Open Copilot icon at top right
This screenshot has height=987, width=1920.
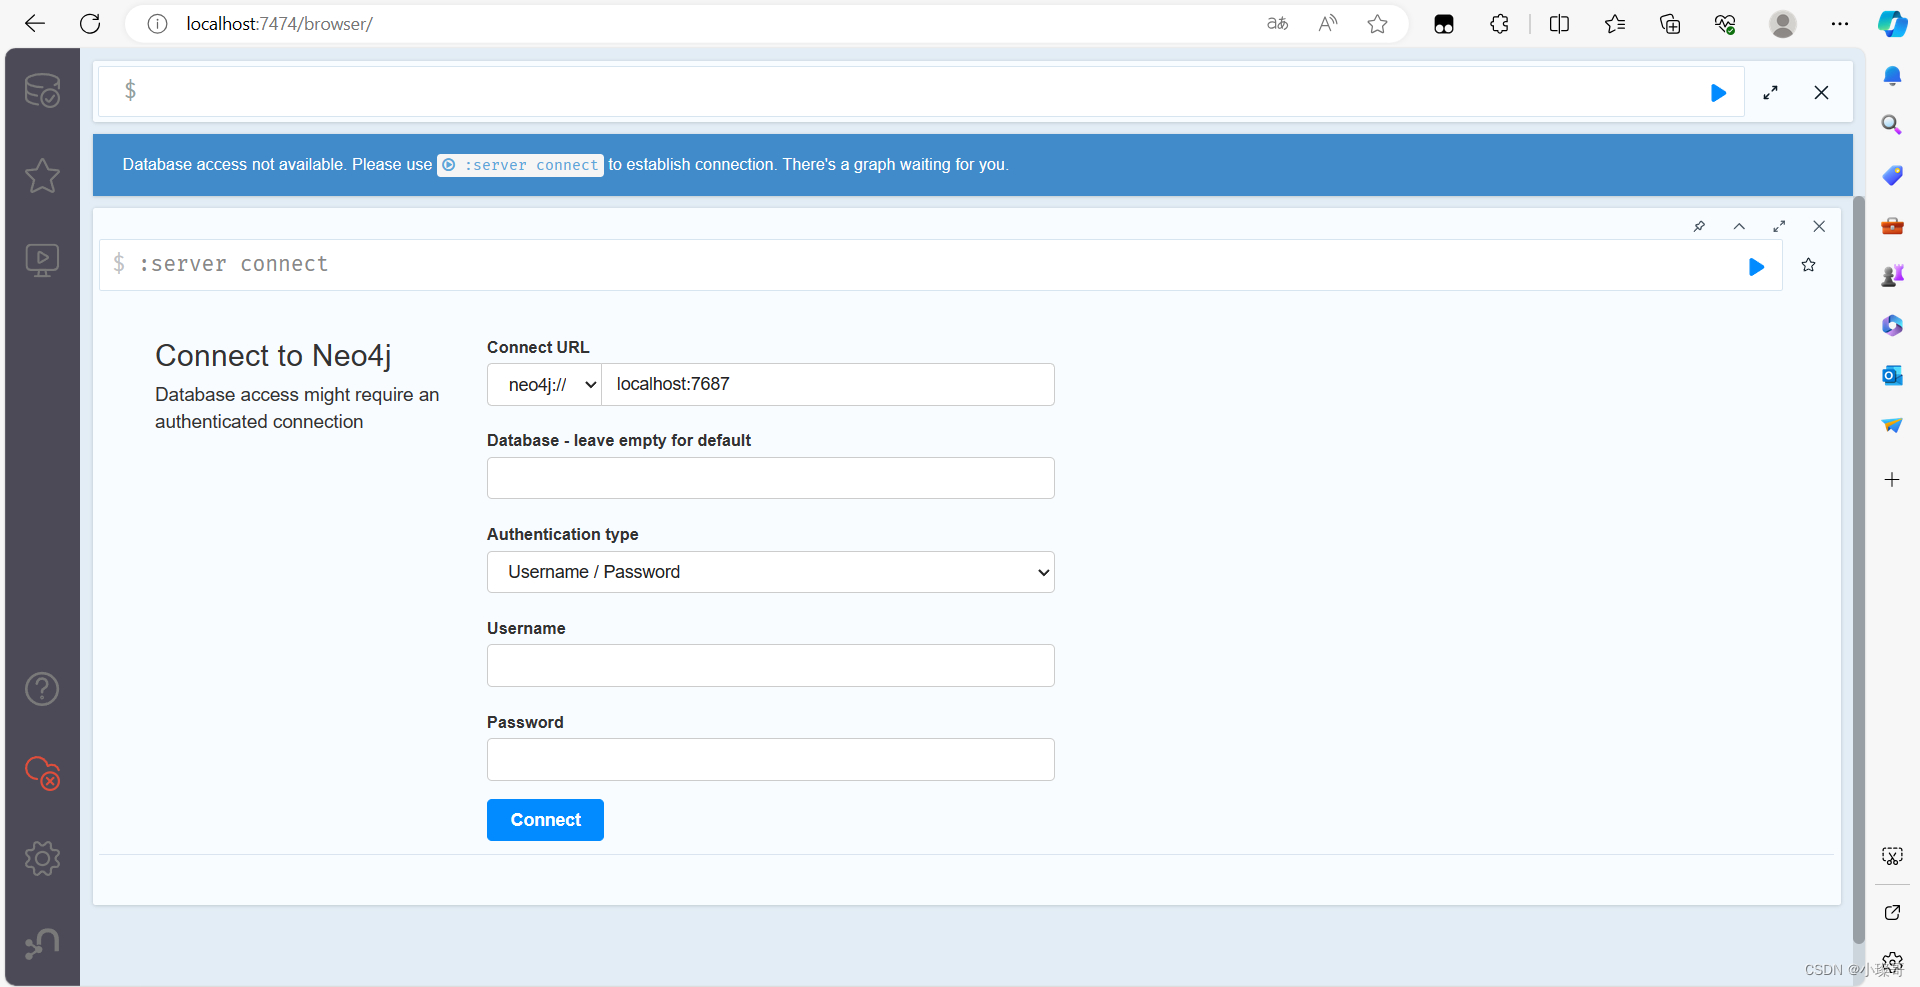pyautogui.click(x=1892, y=24)
